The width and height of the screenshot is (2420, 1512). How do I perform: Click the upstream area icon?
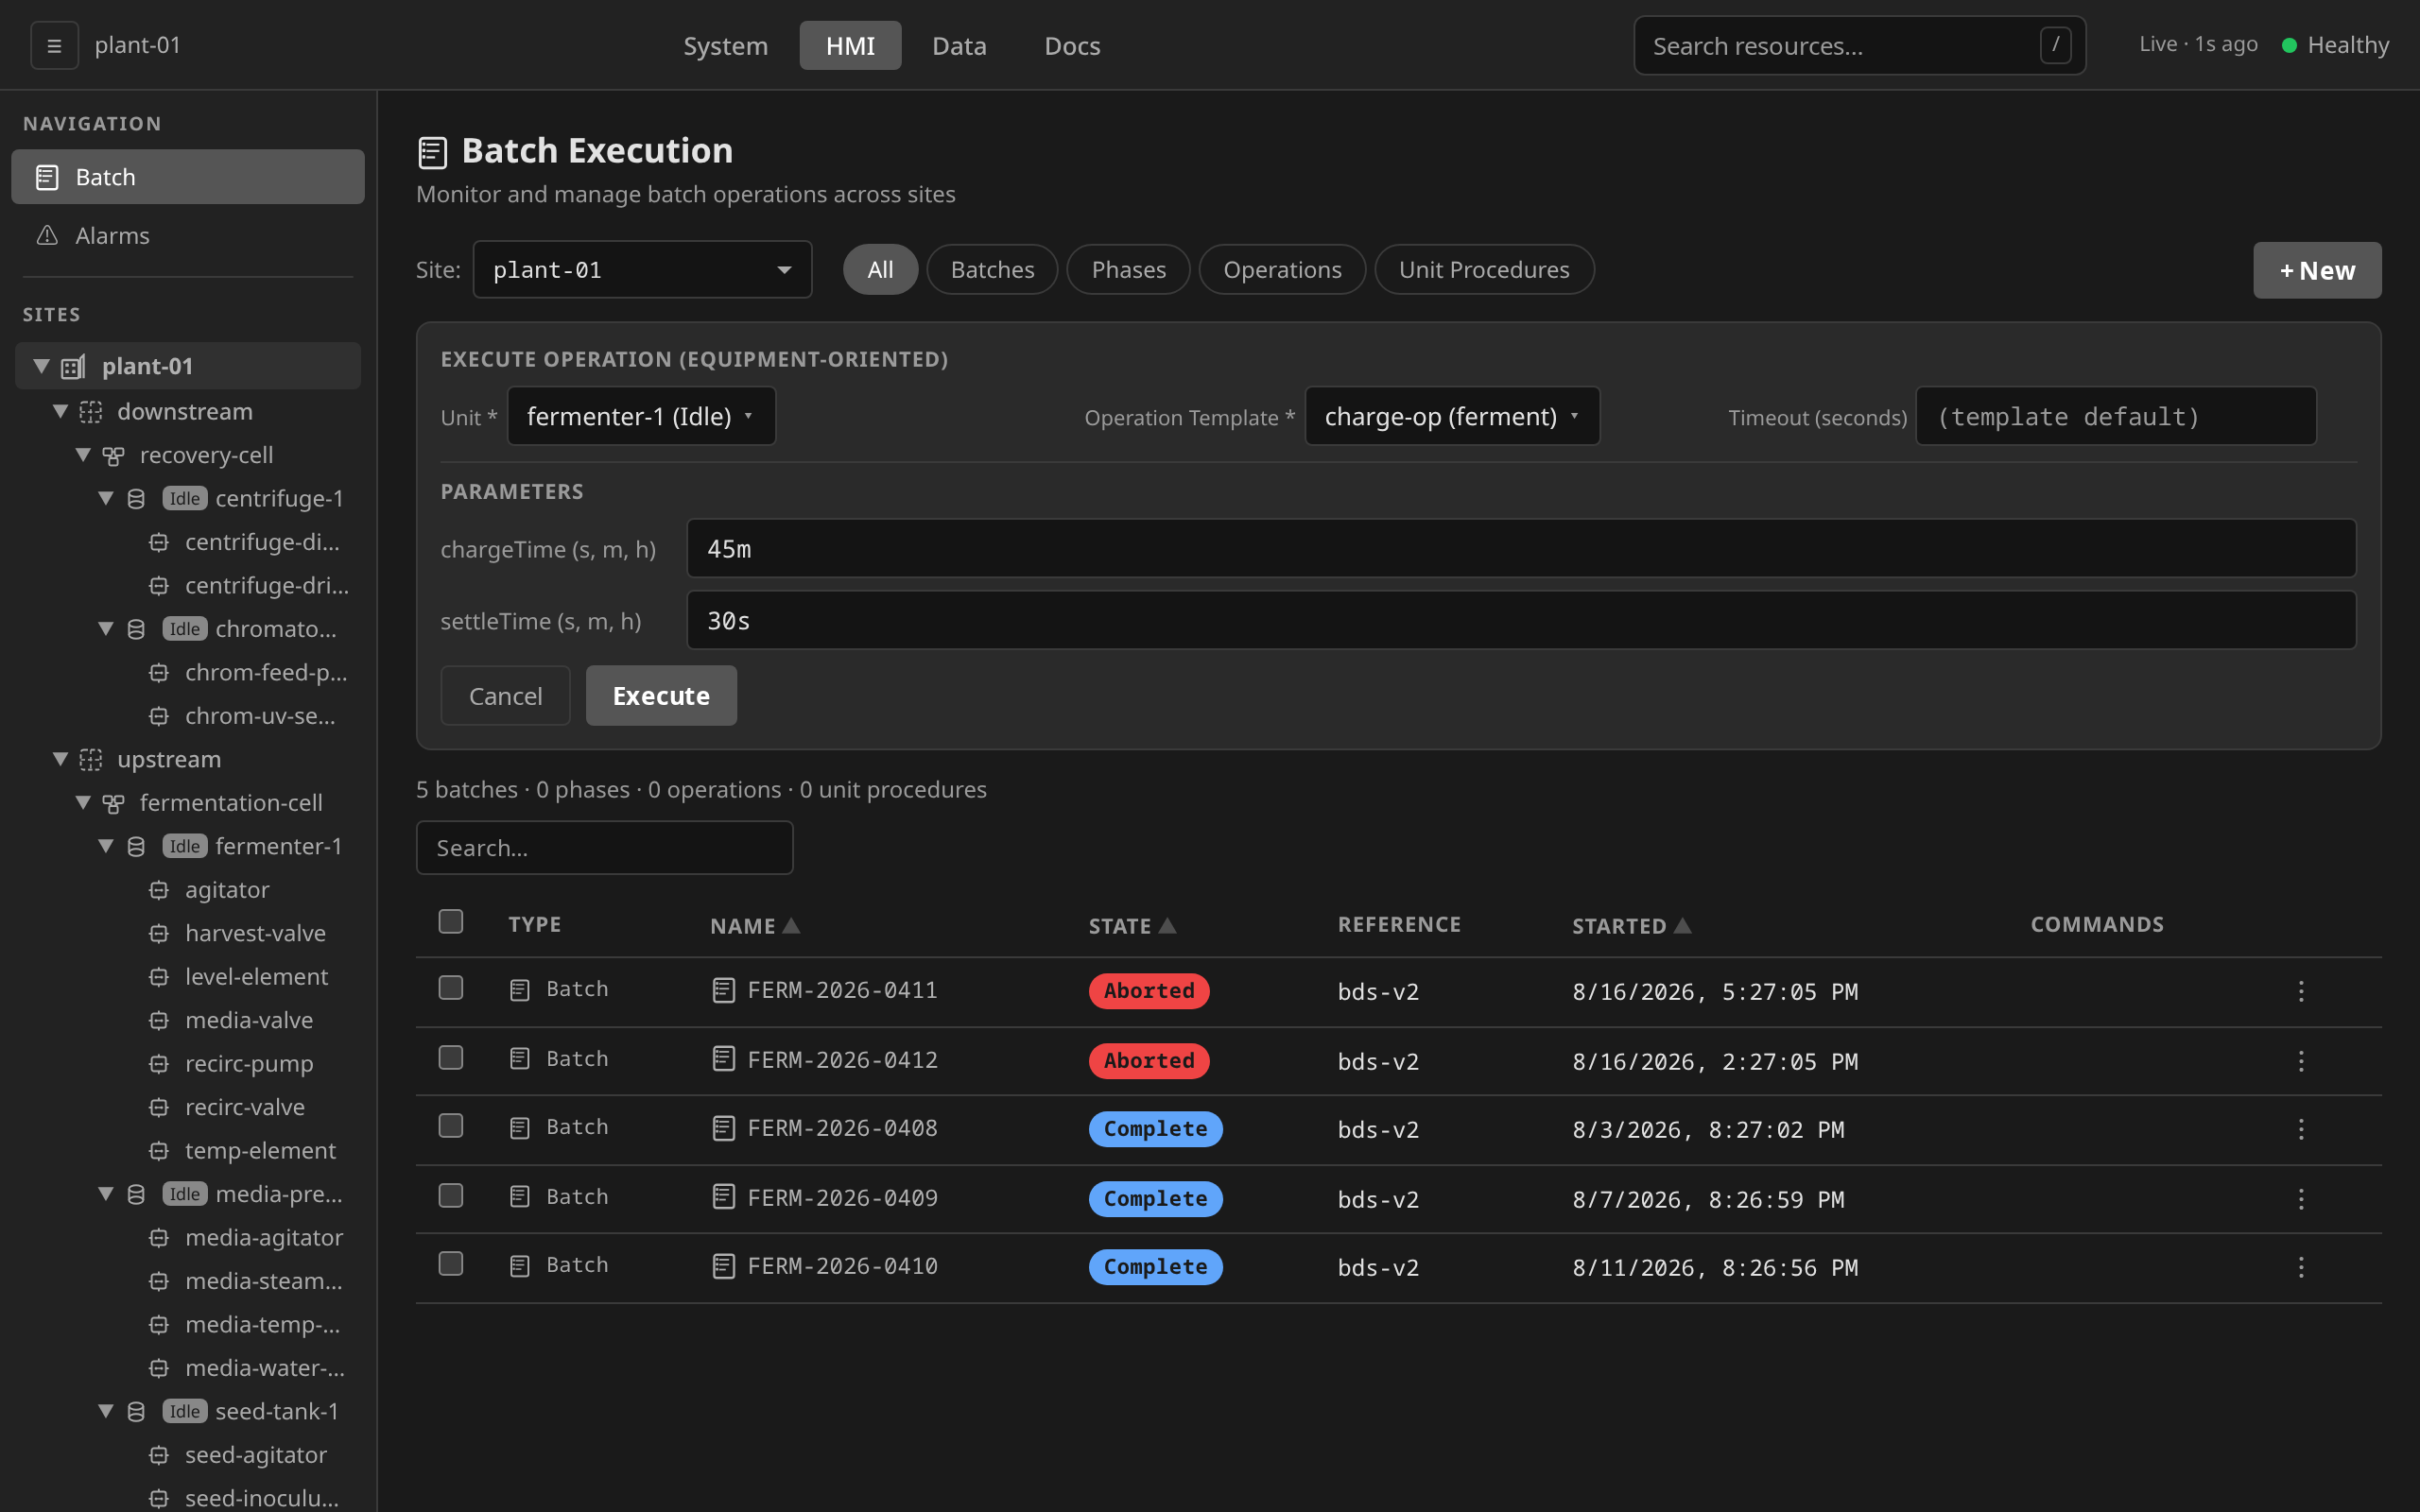pyautogui.click(x=91, y=759)
